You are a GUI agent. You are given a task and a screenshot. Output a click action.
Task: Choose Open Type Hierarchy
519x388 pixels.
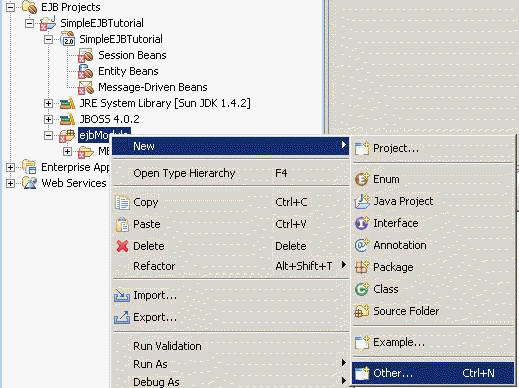pyautogui.click(x=230, y=173)
